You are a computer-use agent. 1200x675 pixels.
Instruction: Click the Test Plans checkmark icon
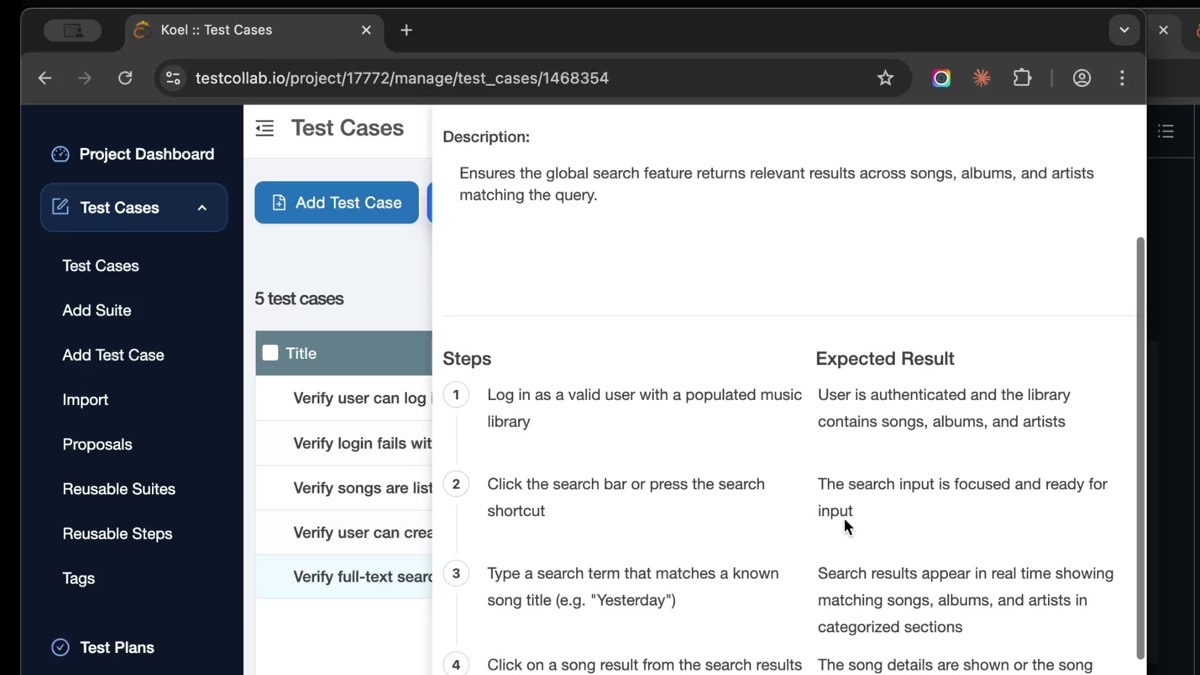(x=60, y=647)
